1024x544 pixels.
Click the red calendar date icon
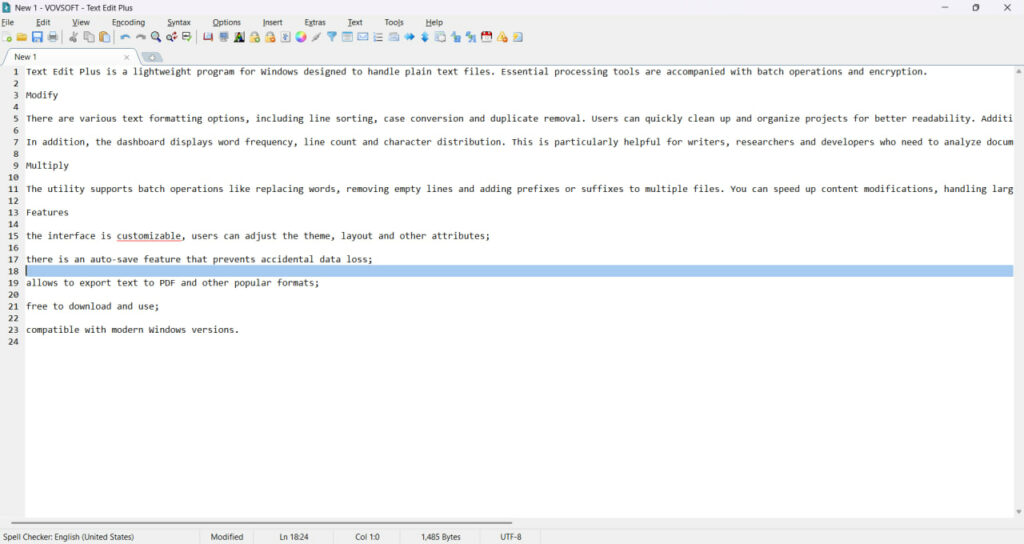click(x=487, y=37)
